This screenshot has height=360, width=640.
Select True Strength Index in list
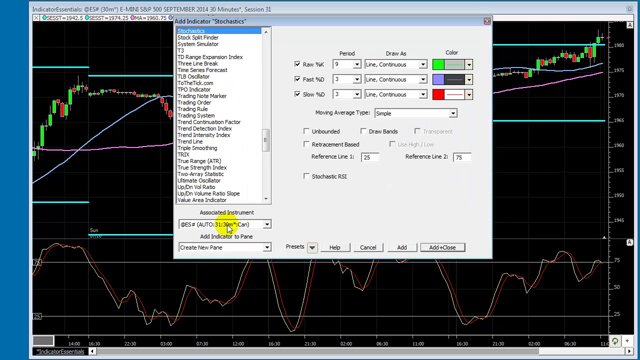202,168
